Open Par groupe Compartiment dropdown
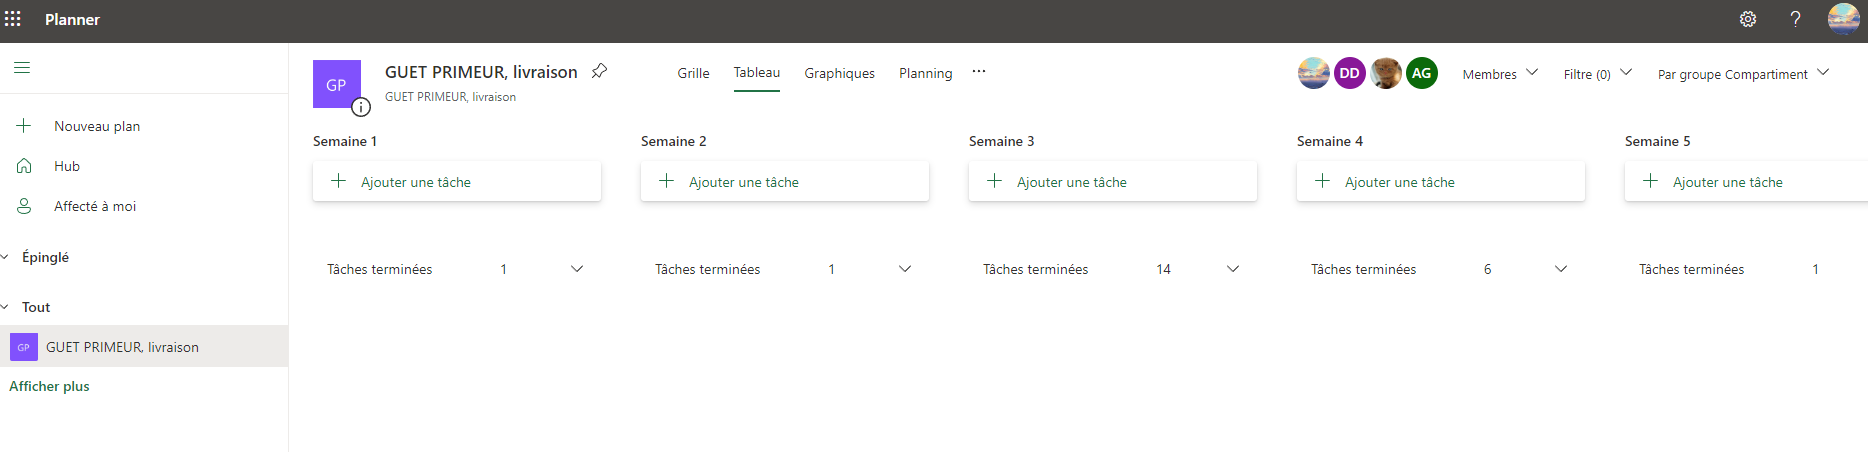 pos(1743,74)
